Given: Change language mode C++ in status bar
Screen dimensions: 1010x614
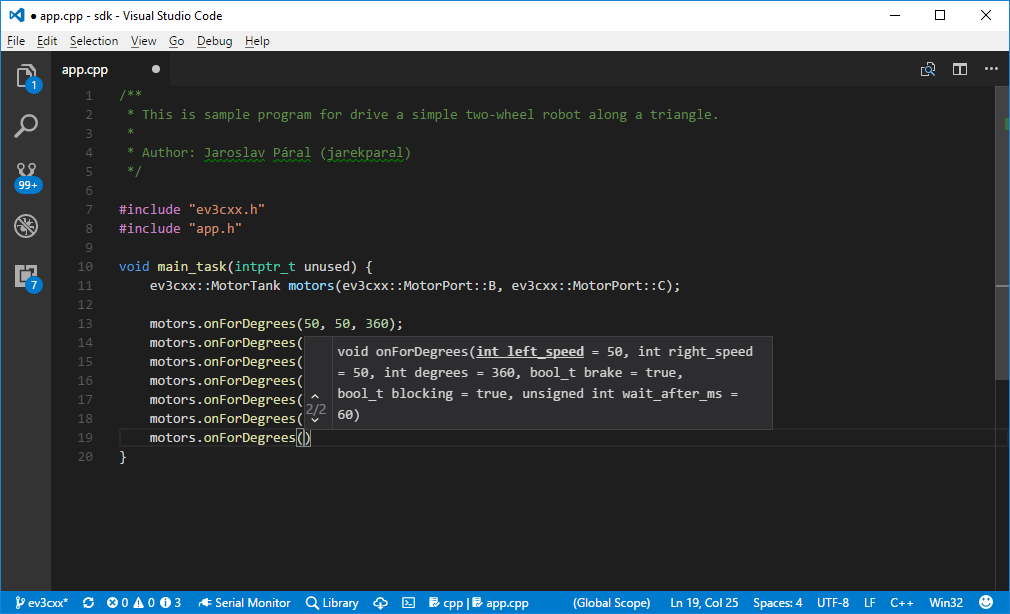Looking at the screenshot, I should coord(902,603).
